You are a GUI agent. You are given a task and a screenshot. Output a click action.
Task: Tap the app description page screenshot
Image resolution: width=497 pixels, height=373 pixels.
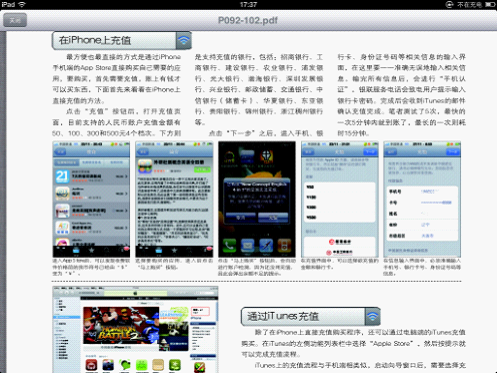coord(174,199)
